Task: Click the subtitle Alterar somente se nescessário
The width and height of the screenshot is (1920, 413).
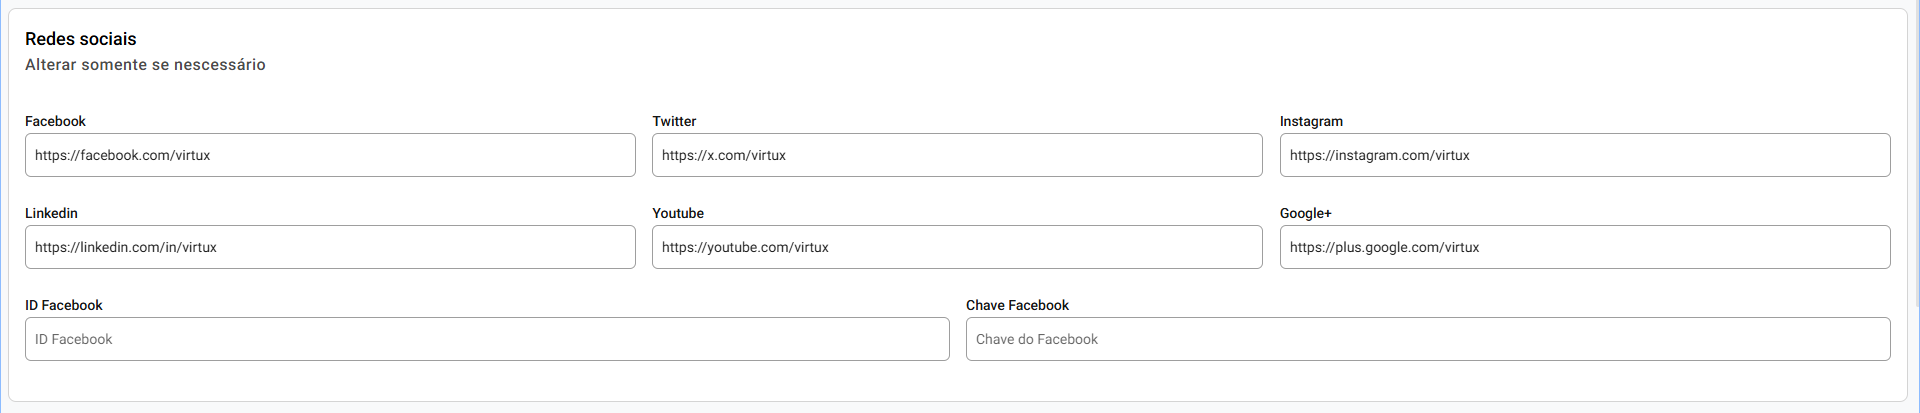Action: pos(145,65)
